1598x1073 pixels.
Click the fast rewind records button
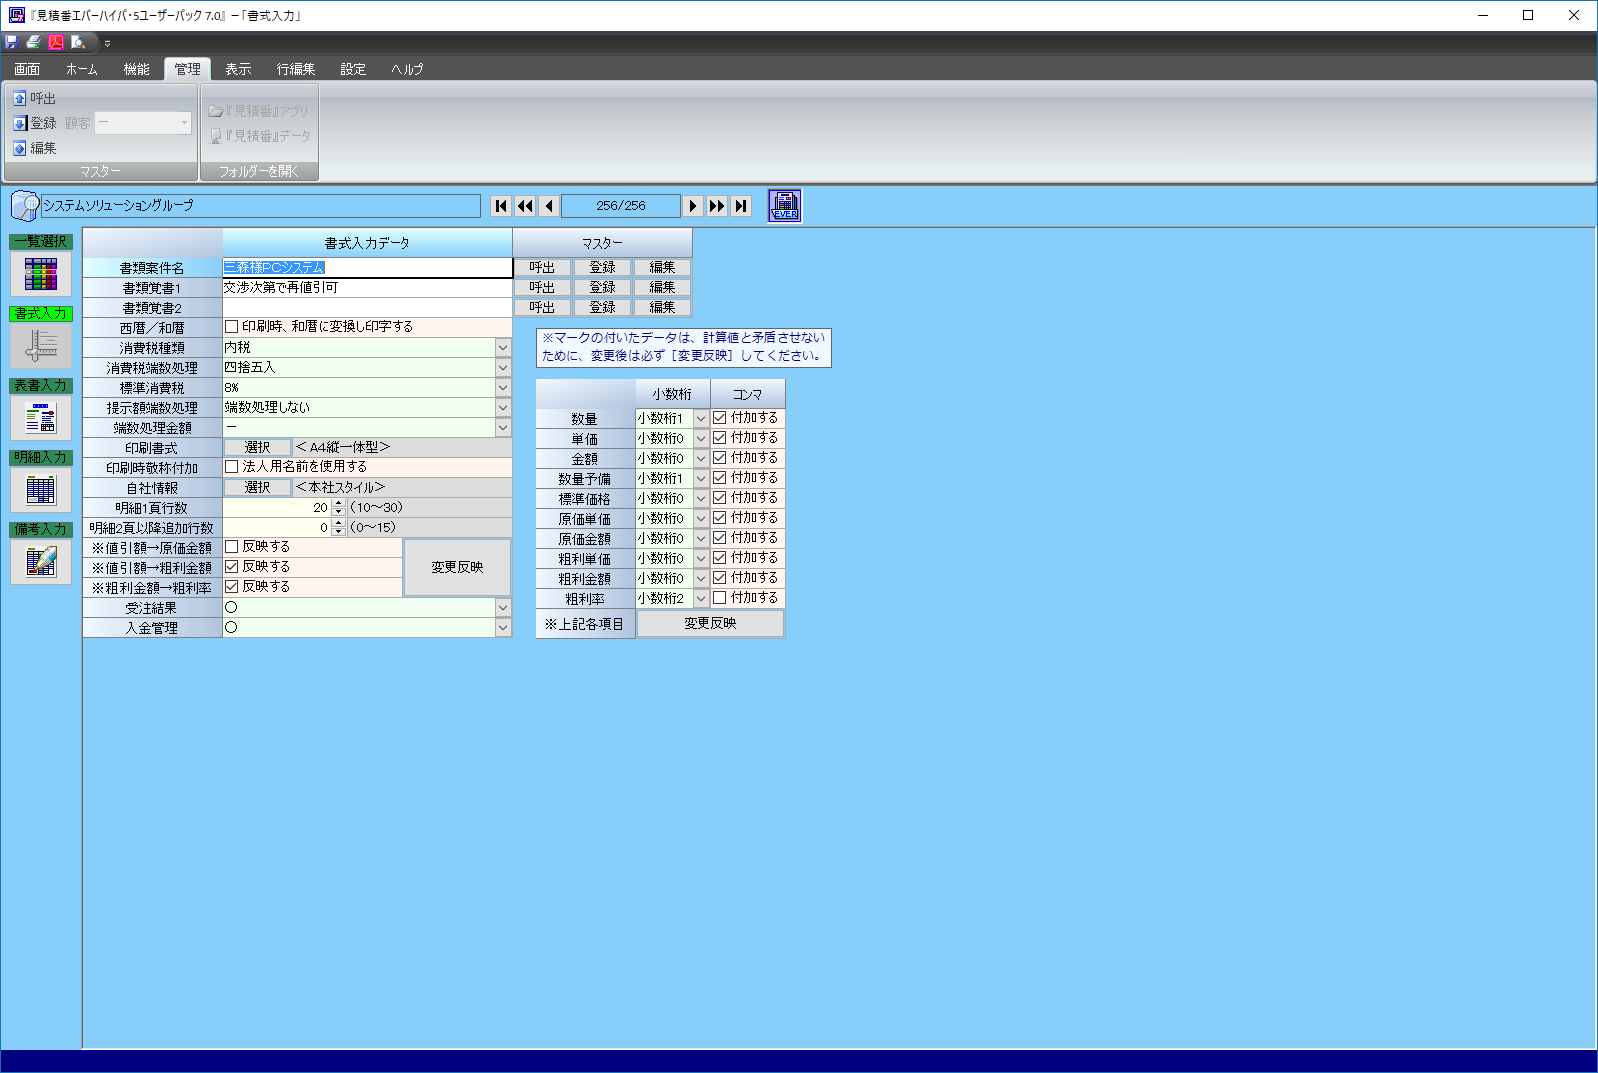click(x=525, y=206)
